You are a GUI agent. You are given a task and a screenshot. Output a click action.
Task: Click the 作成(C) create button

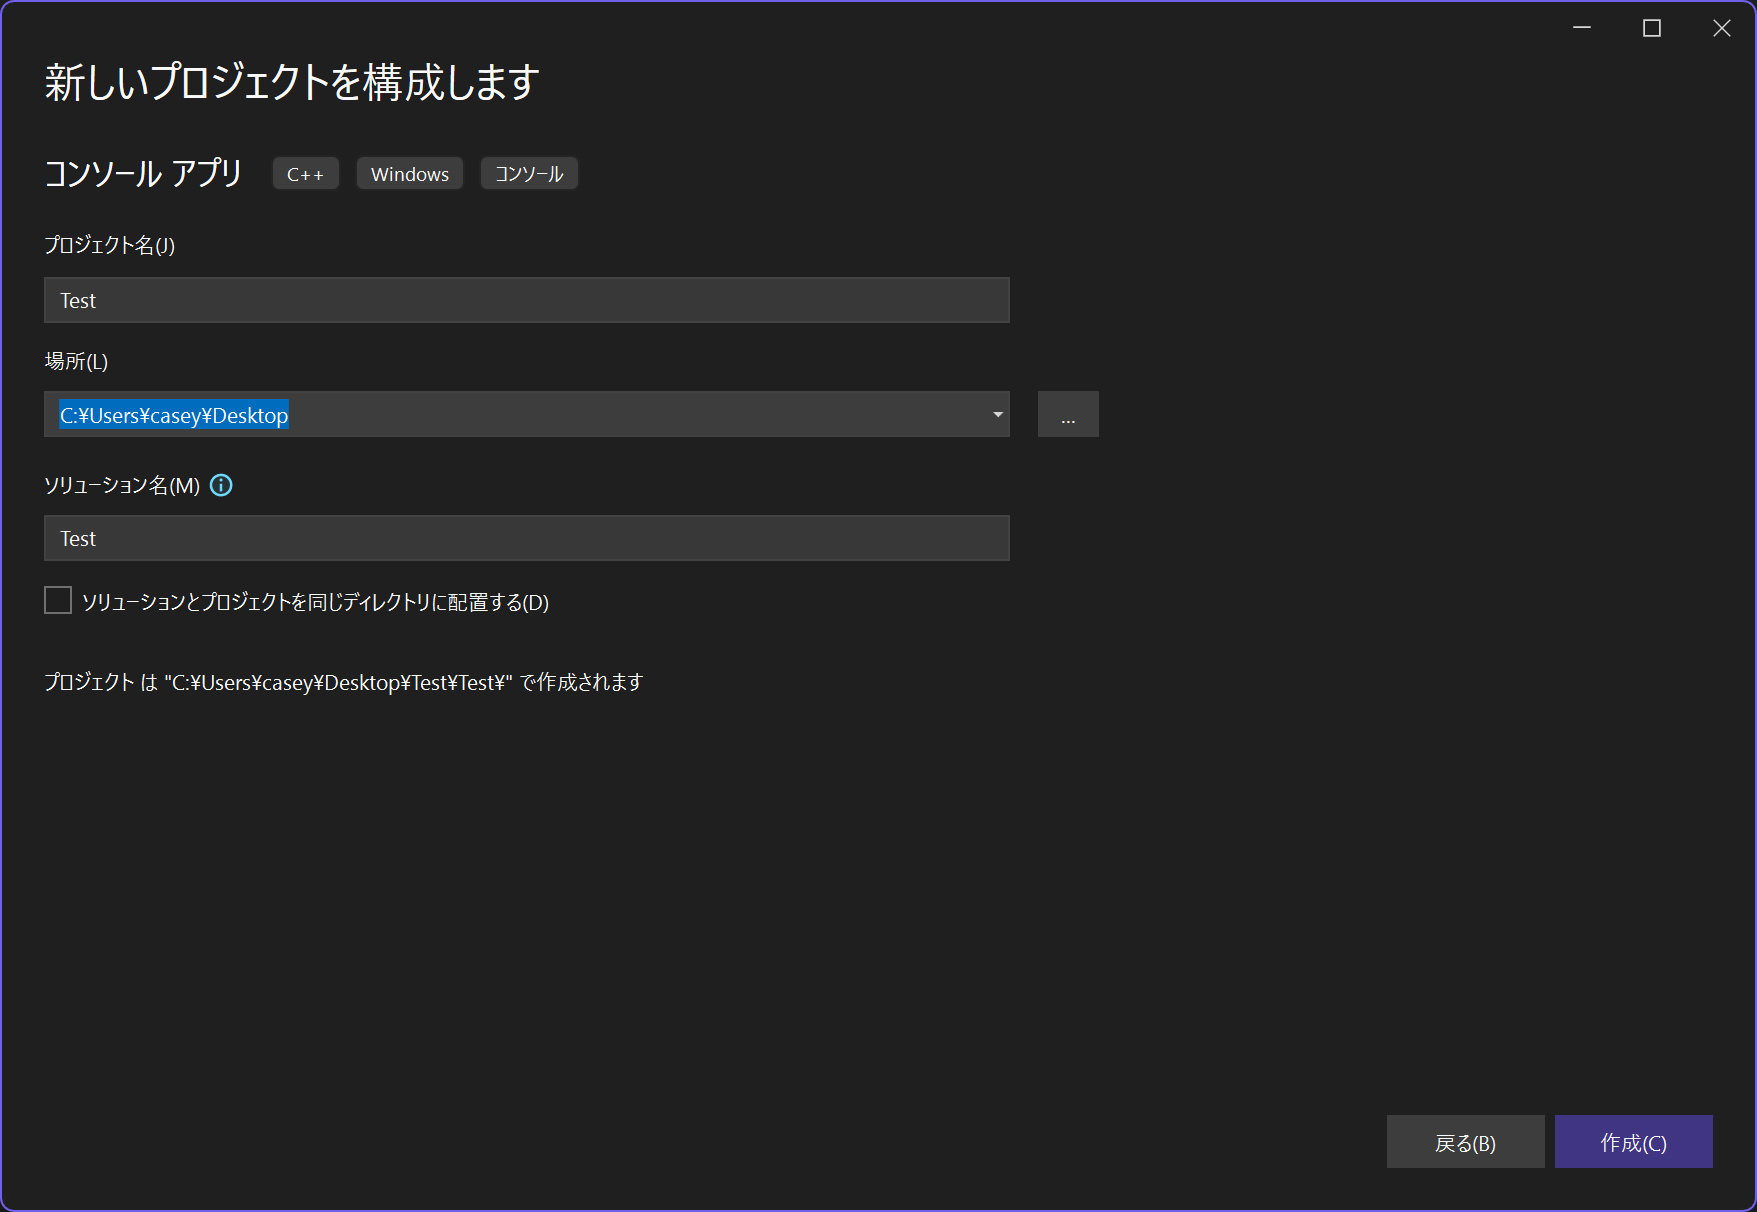1634,1142
